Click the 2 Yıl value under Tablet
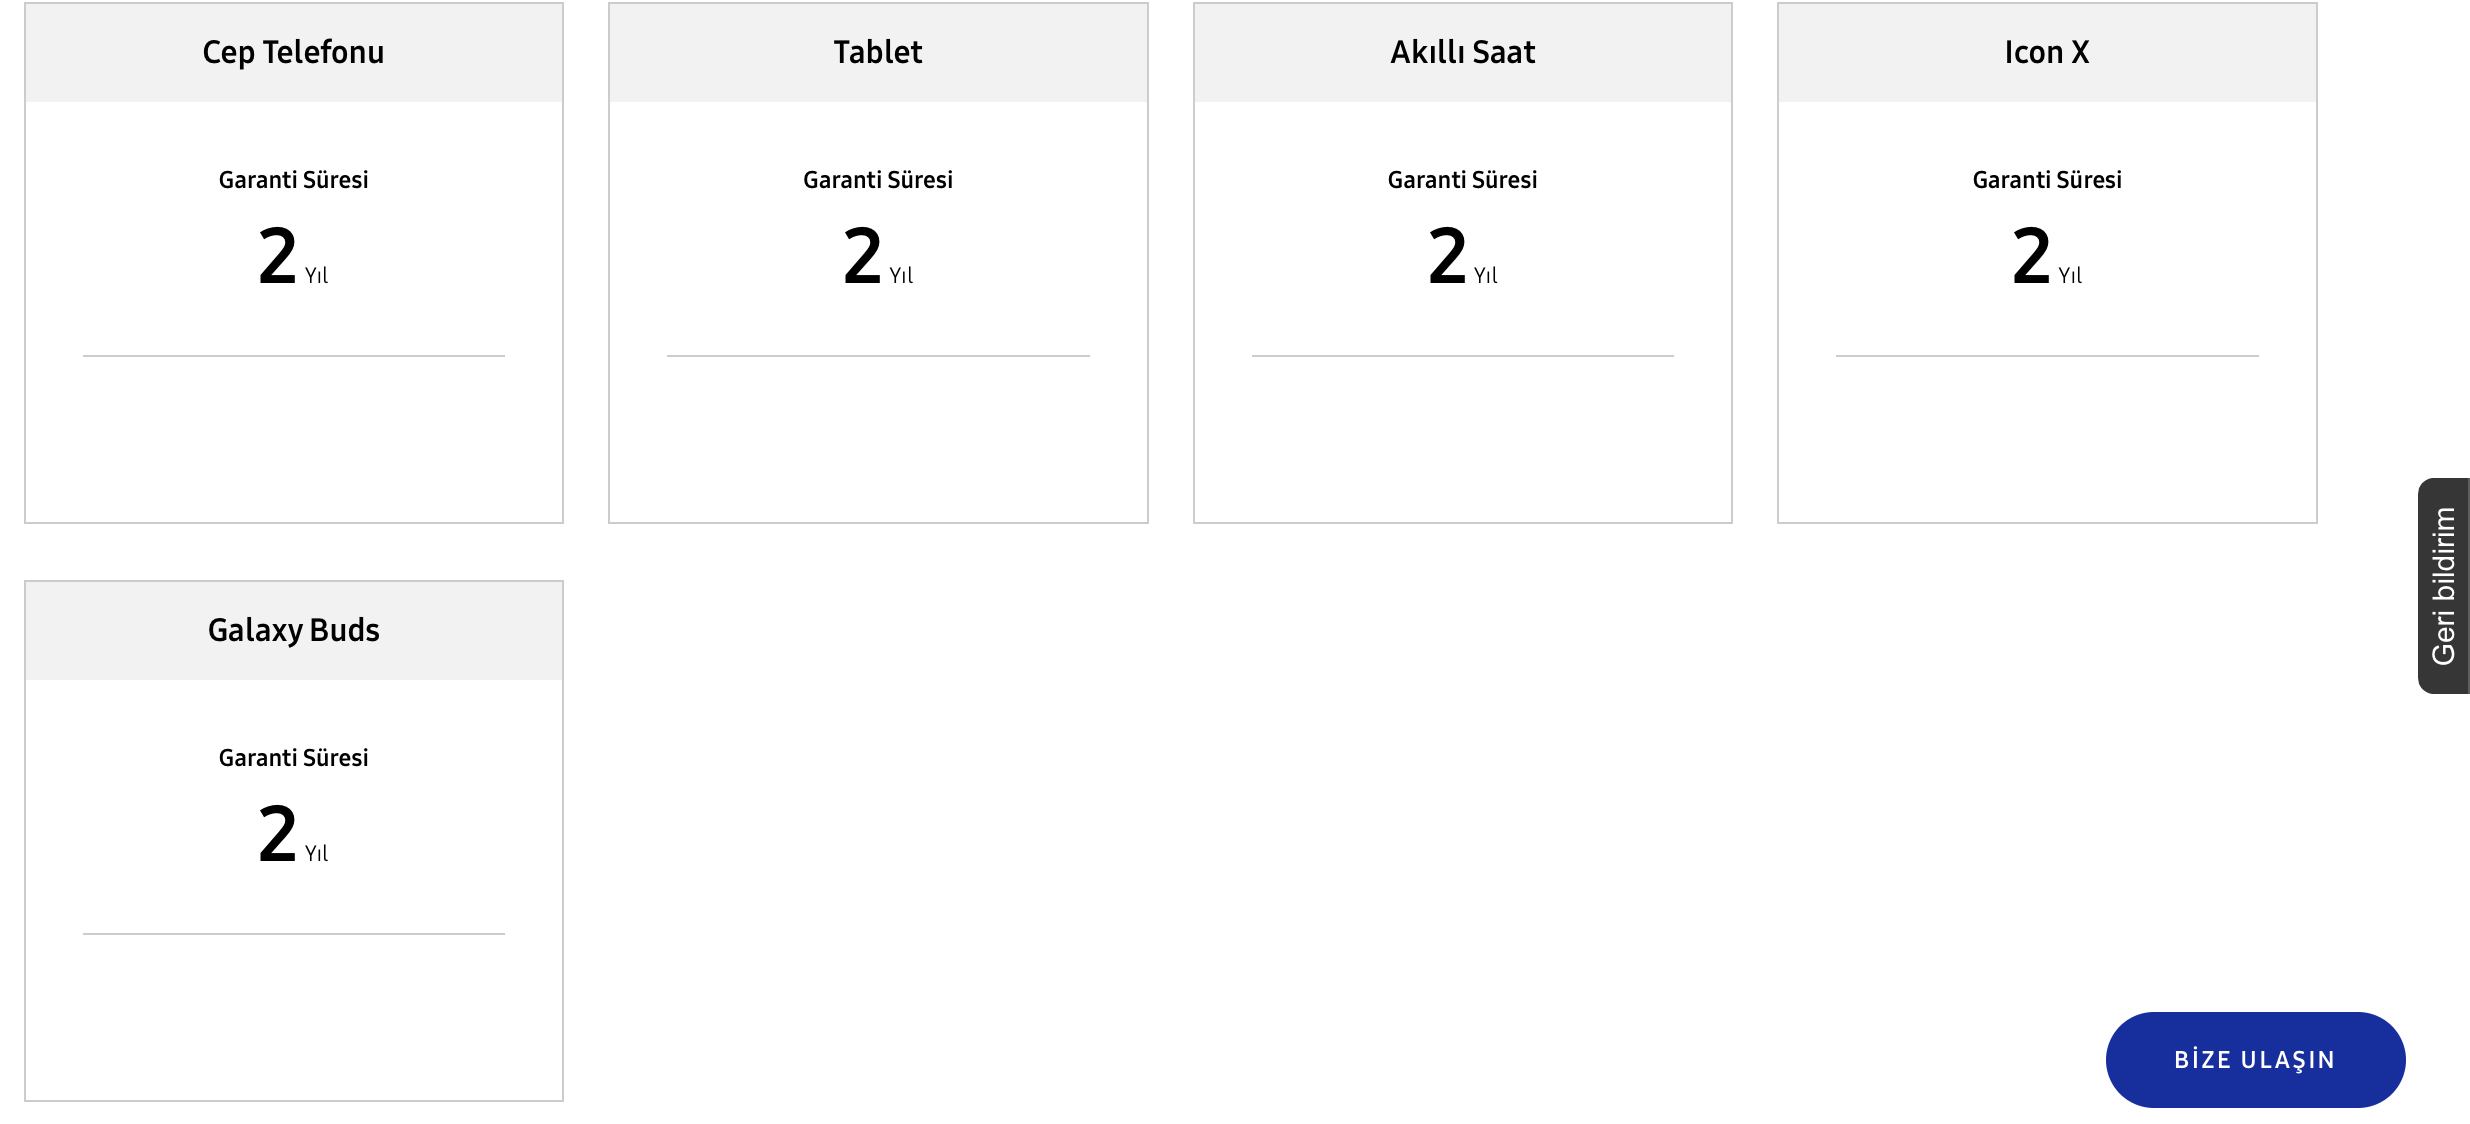 tap(877, 257)
